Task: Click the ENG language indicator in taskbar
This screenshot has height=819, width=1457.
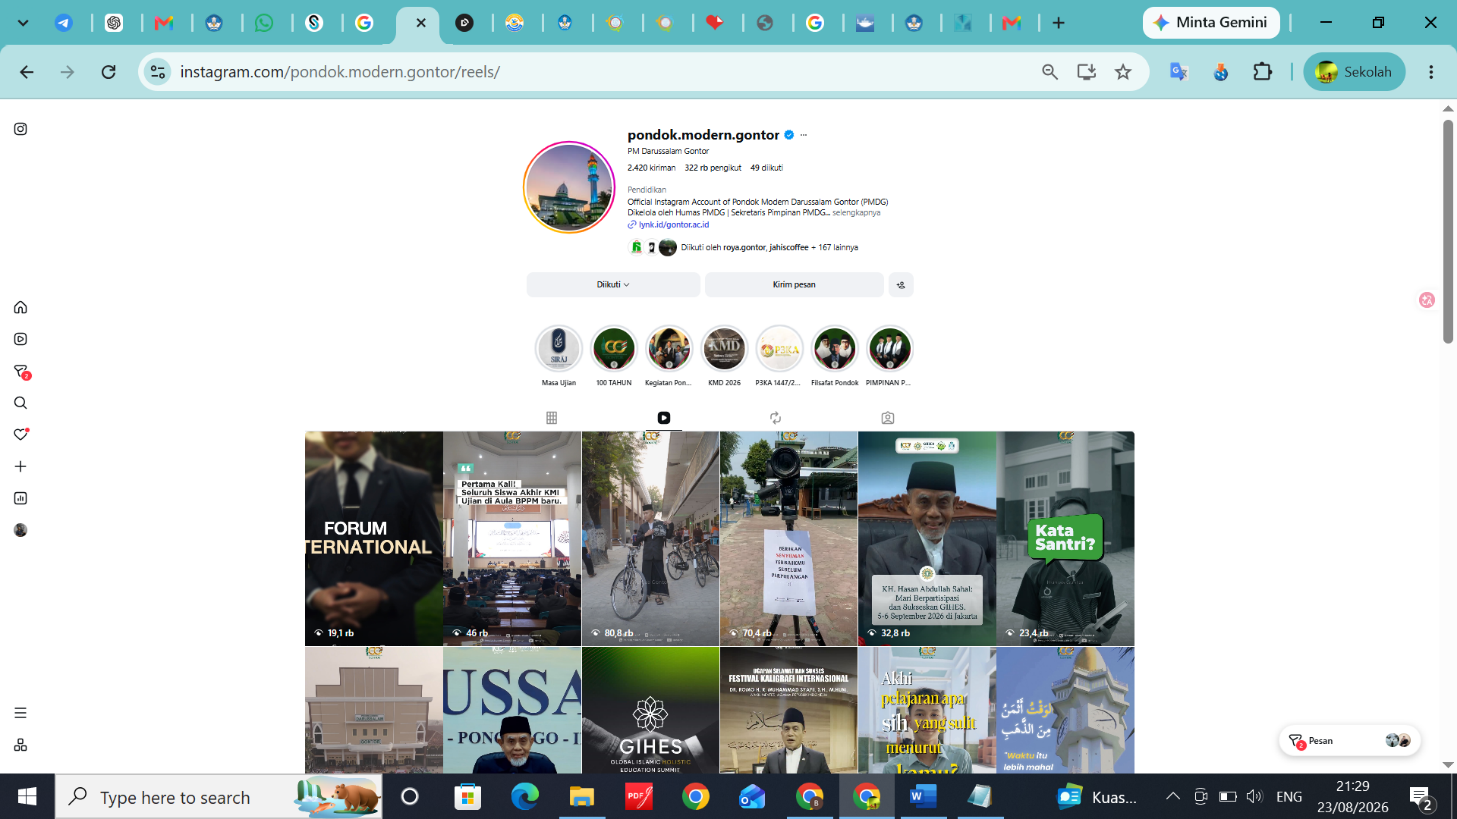Action: click(1289, 797)
